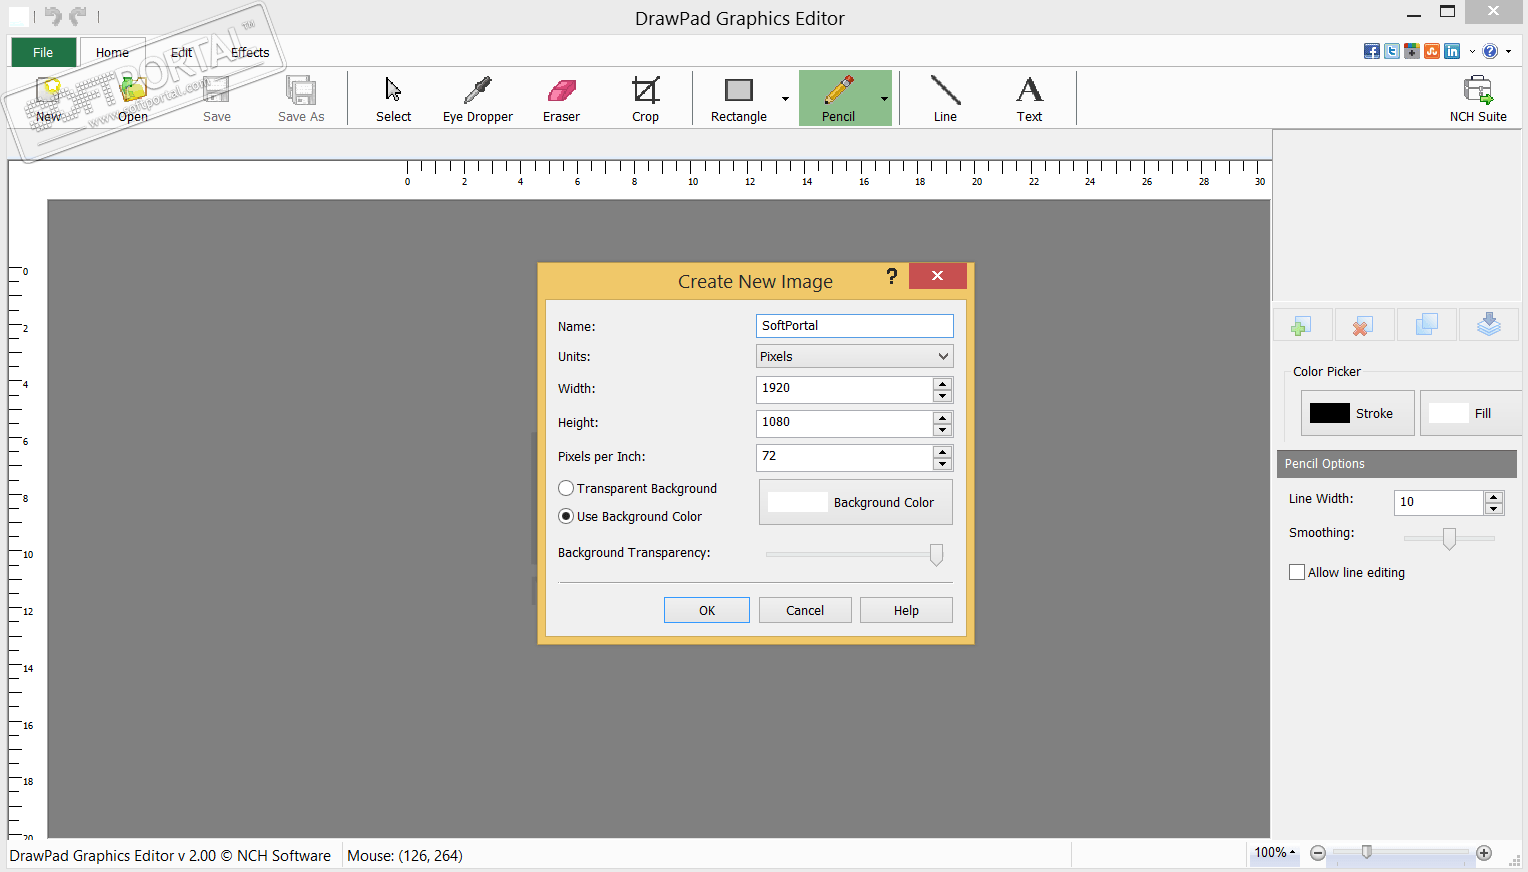Viewport: 1528px width, 872px height.
Task: Click the Line Width field showing 10
Action: tap(1439, 502)
